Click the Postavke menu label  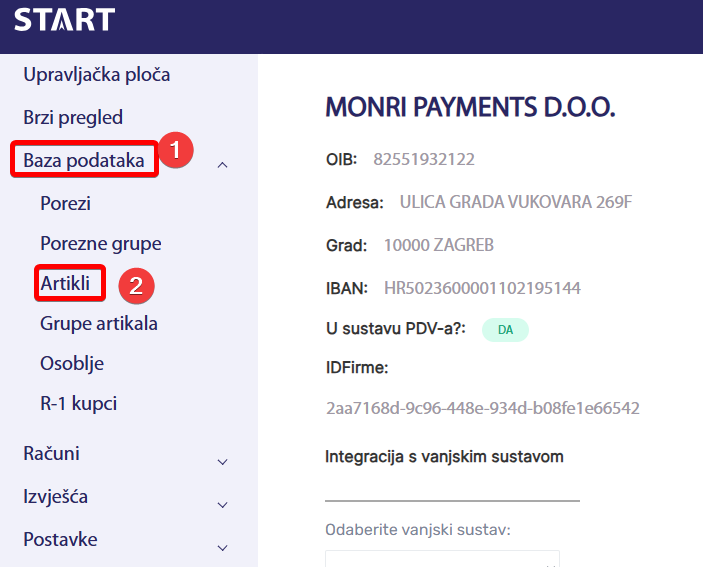coord(60,540)
